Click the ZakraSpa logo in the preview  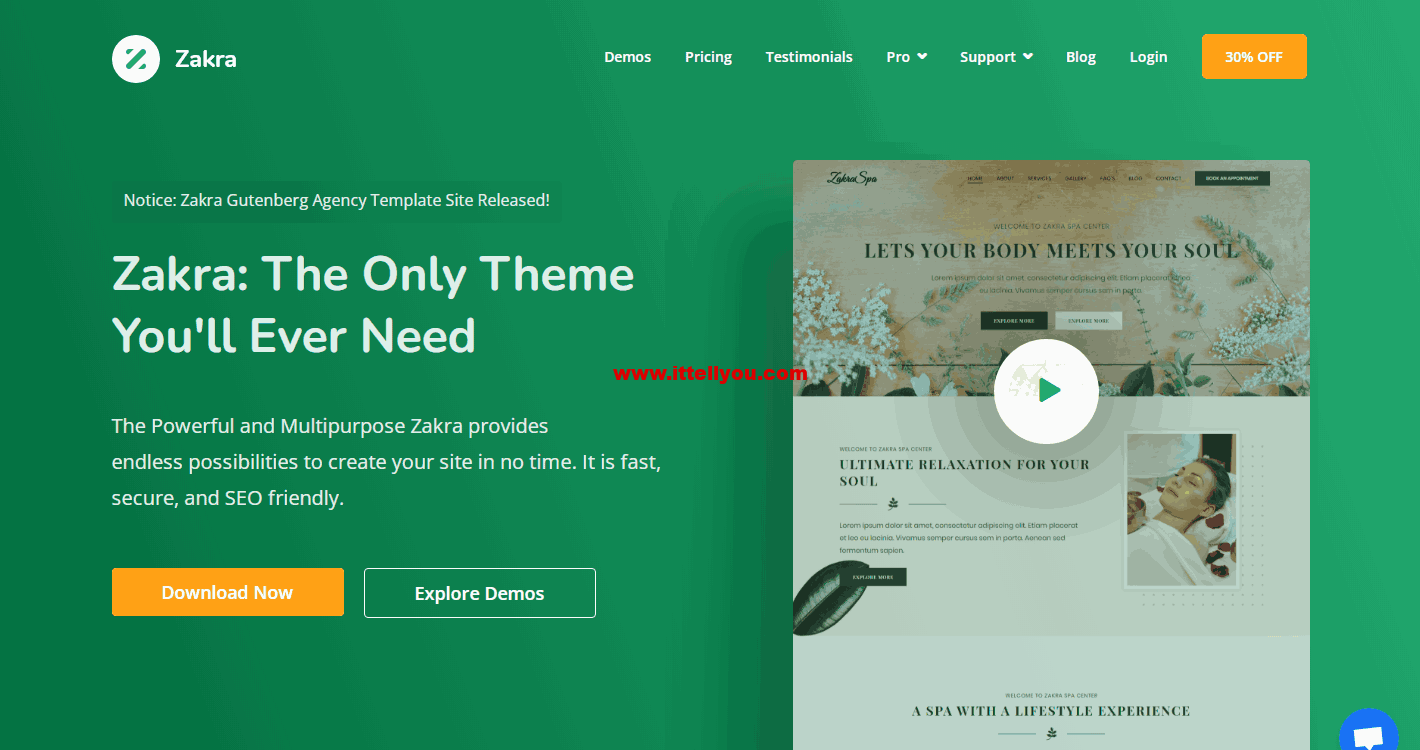click(x=852, y=178)
